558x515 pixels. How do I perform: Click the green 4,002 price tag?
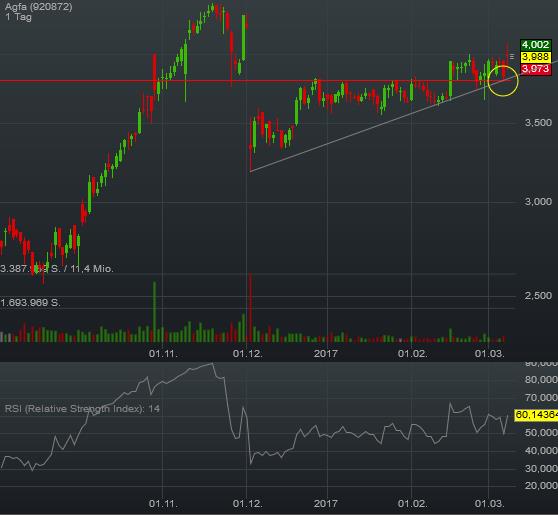click(x=536, y=45)
